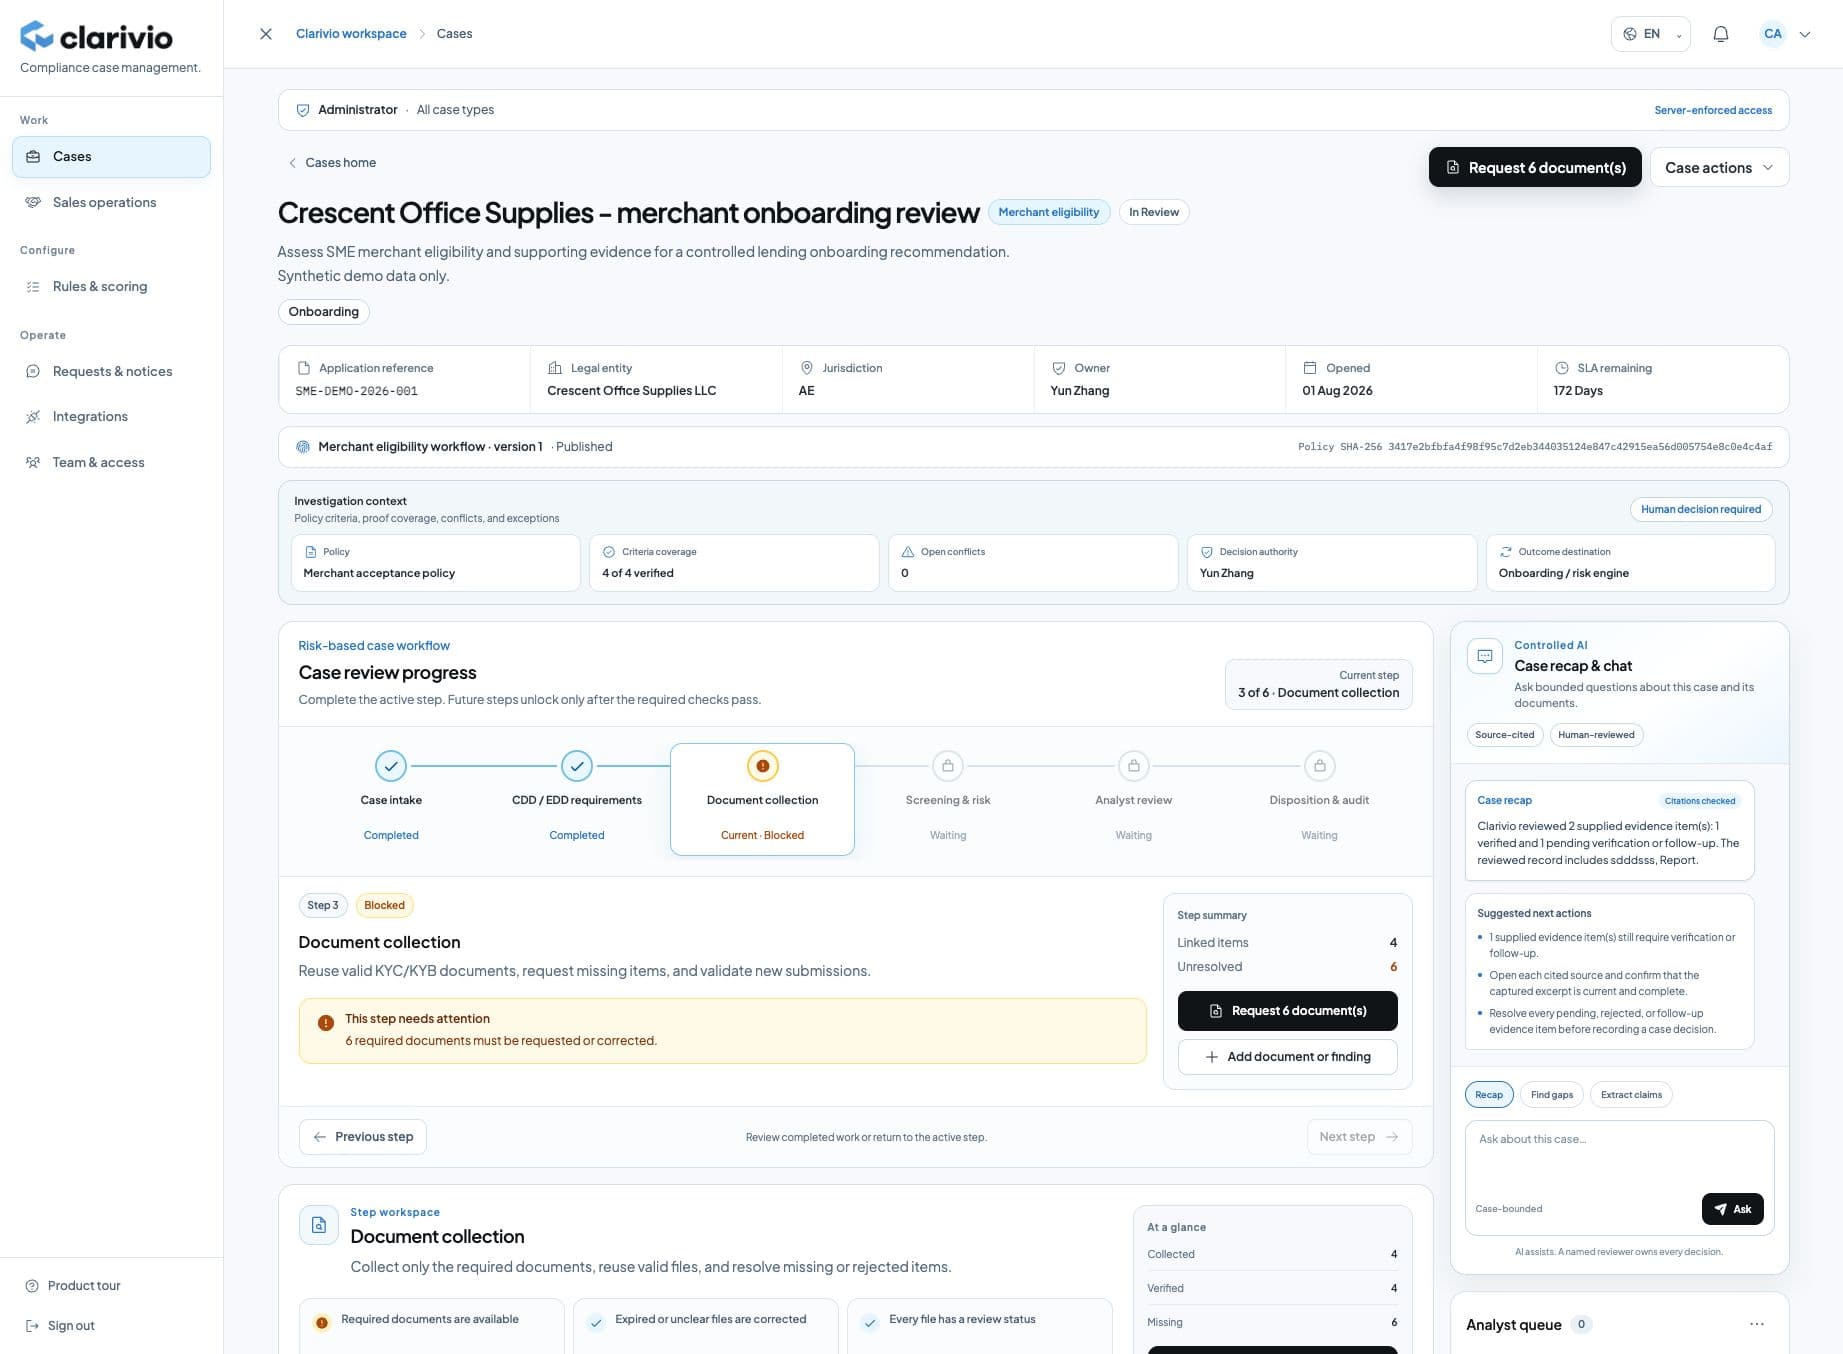Click the step needs attention alert icon
Screen dimensions: 1843x1354
pos(326,1023)
